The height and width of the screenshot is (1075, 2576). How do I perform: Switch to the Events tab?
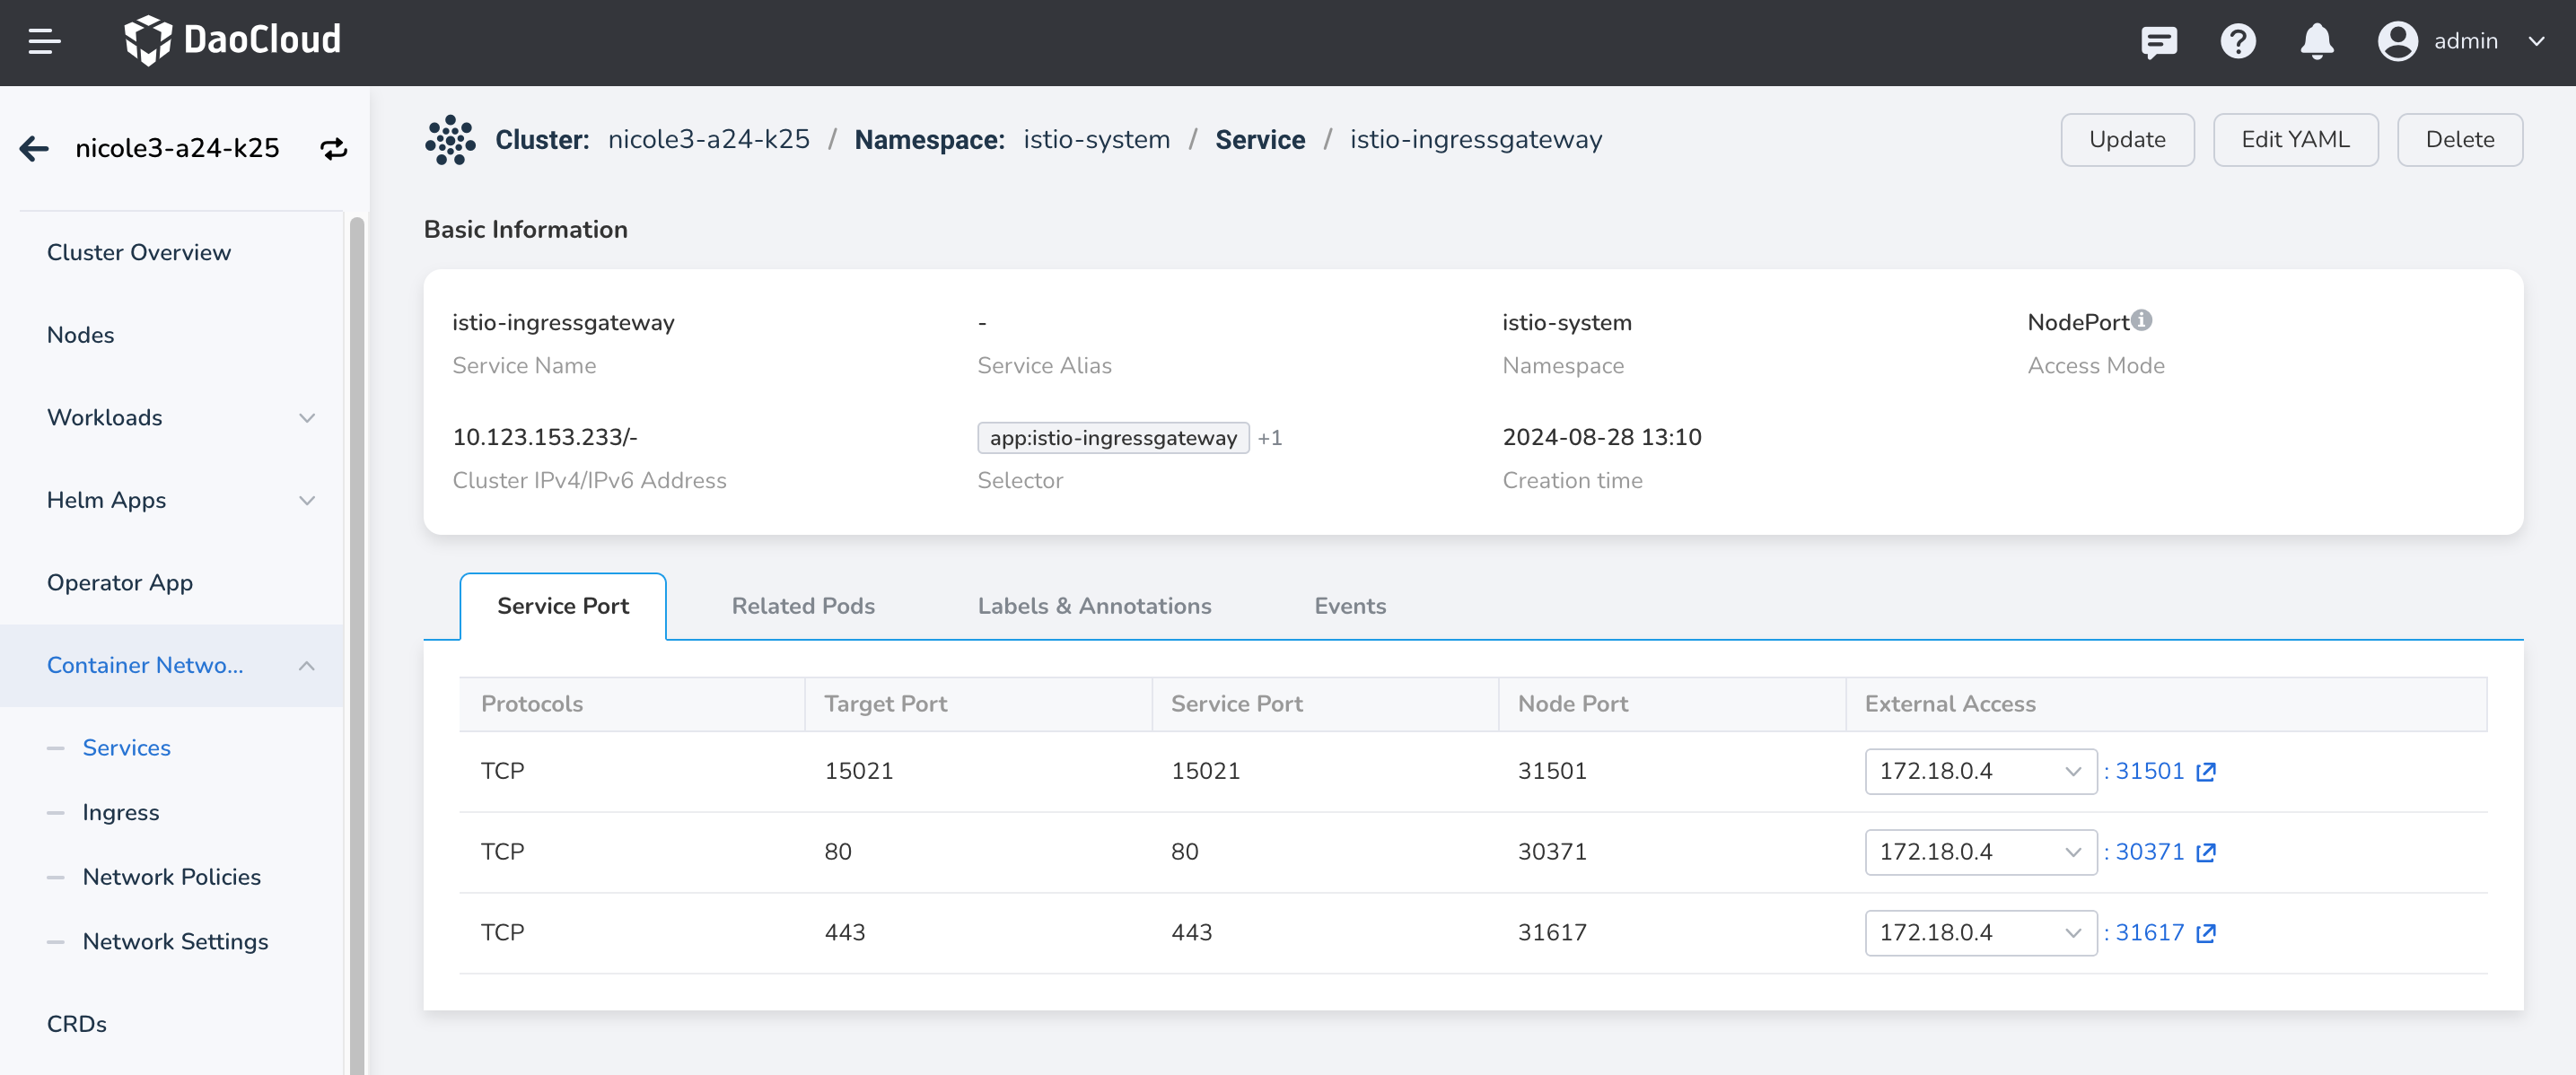(1349, 606)
